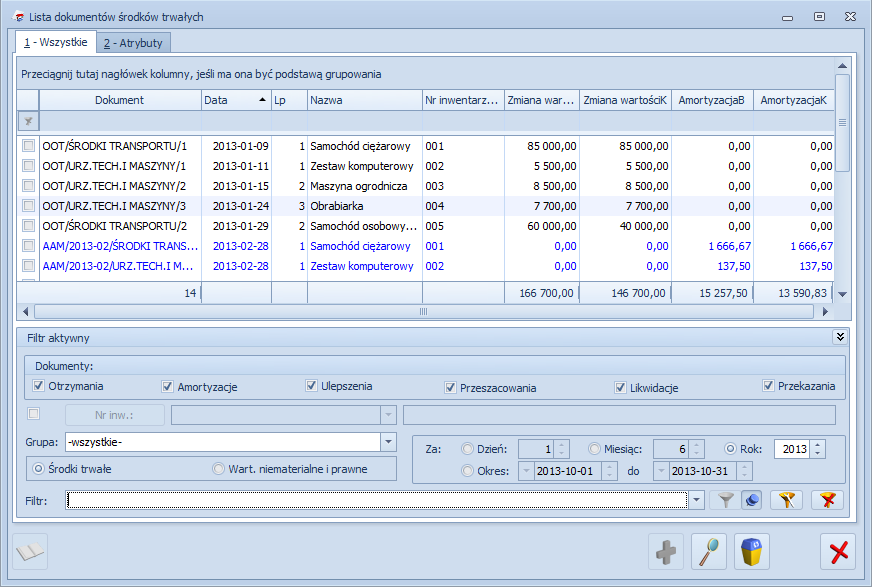Toggle Ulepszenia documents checkbox
This screenshot has height=587, width=872.
click(x=311, y=386)
